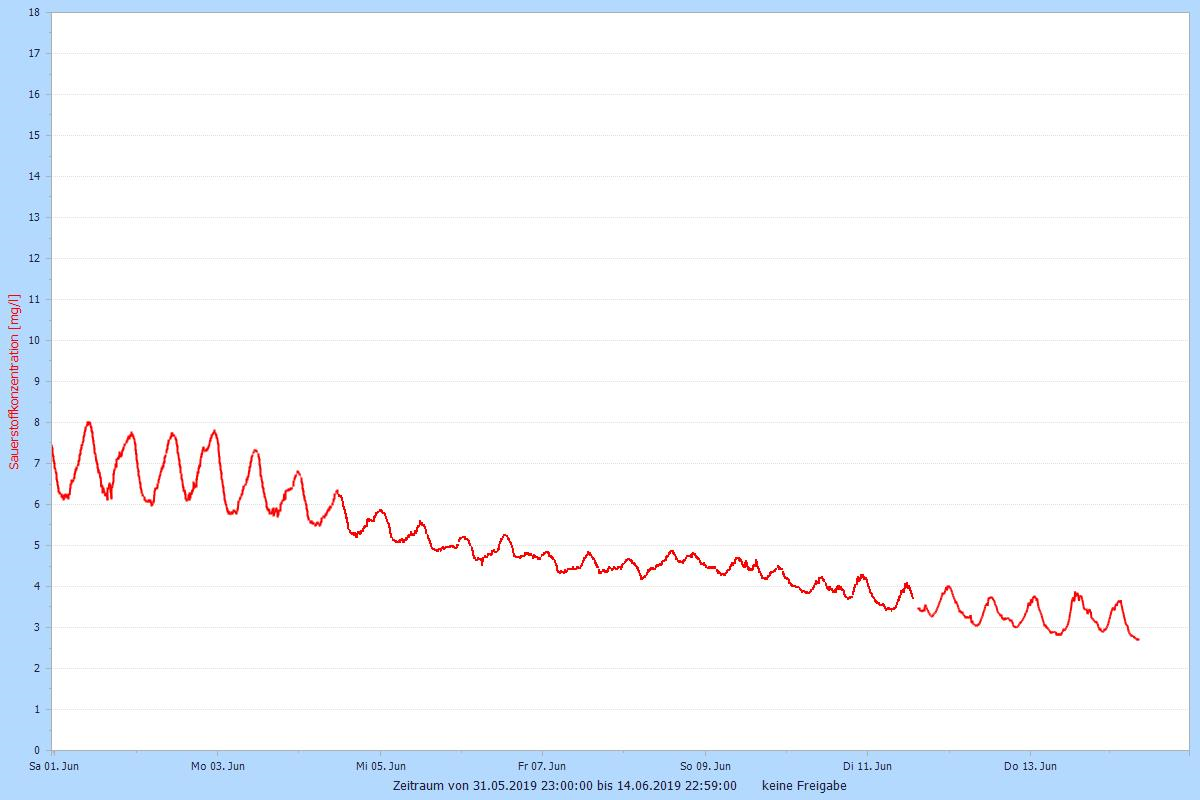Screen dimensions: 1200x800
Task: Click the y-axis value 14
Action: pos(34,176)
